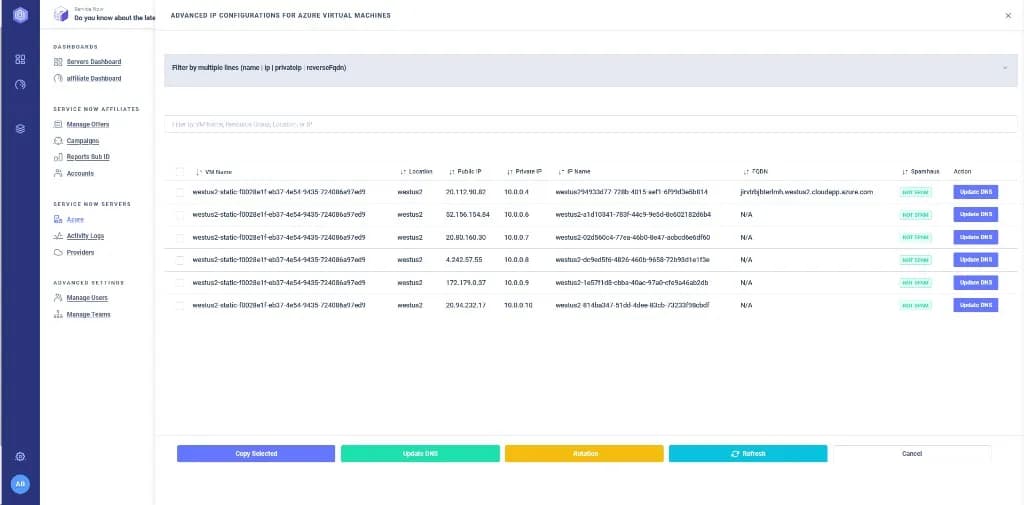
Task: Click the Manage Teams hierarchy icon
Action: coord(58,314)
